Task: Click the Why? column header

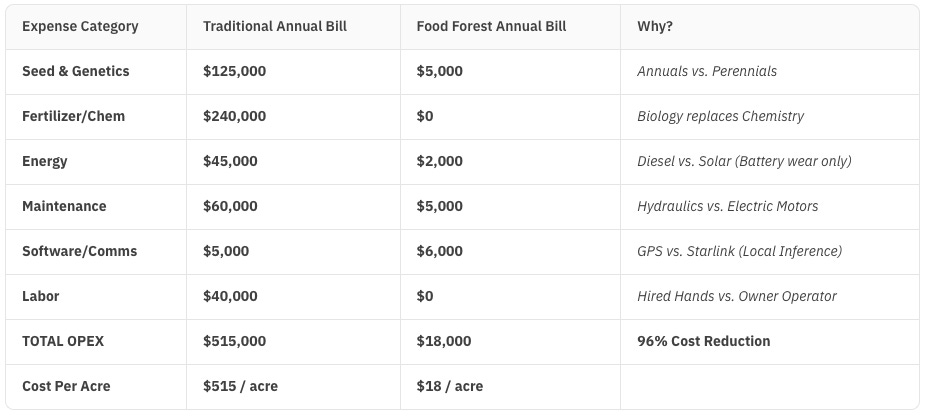Action: click(655, 26)
